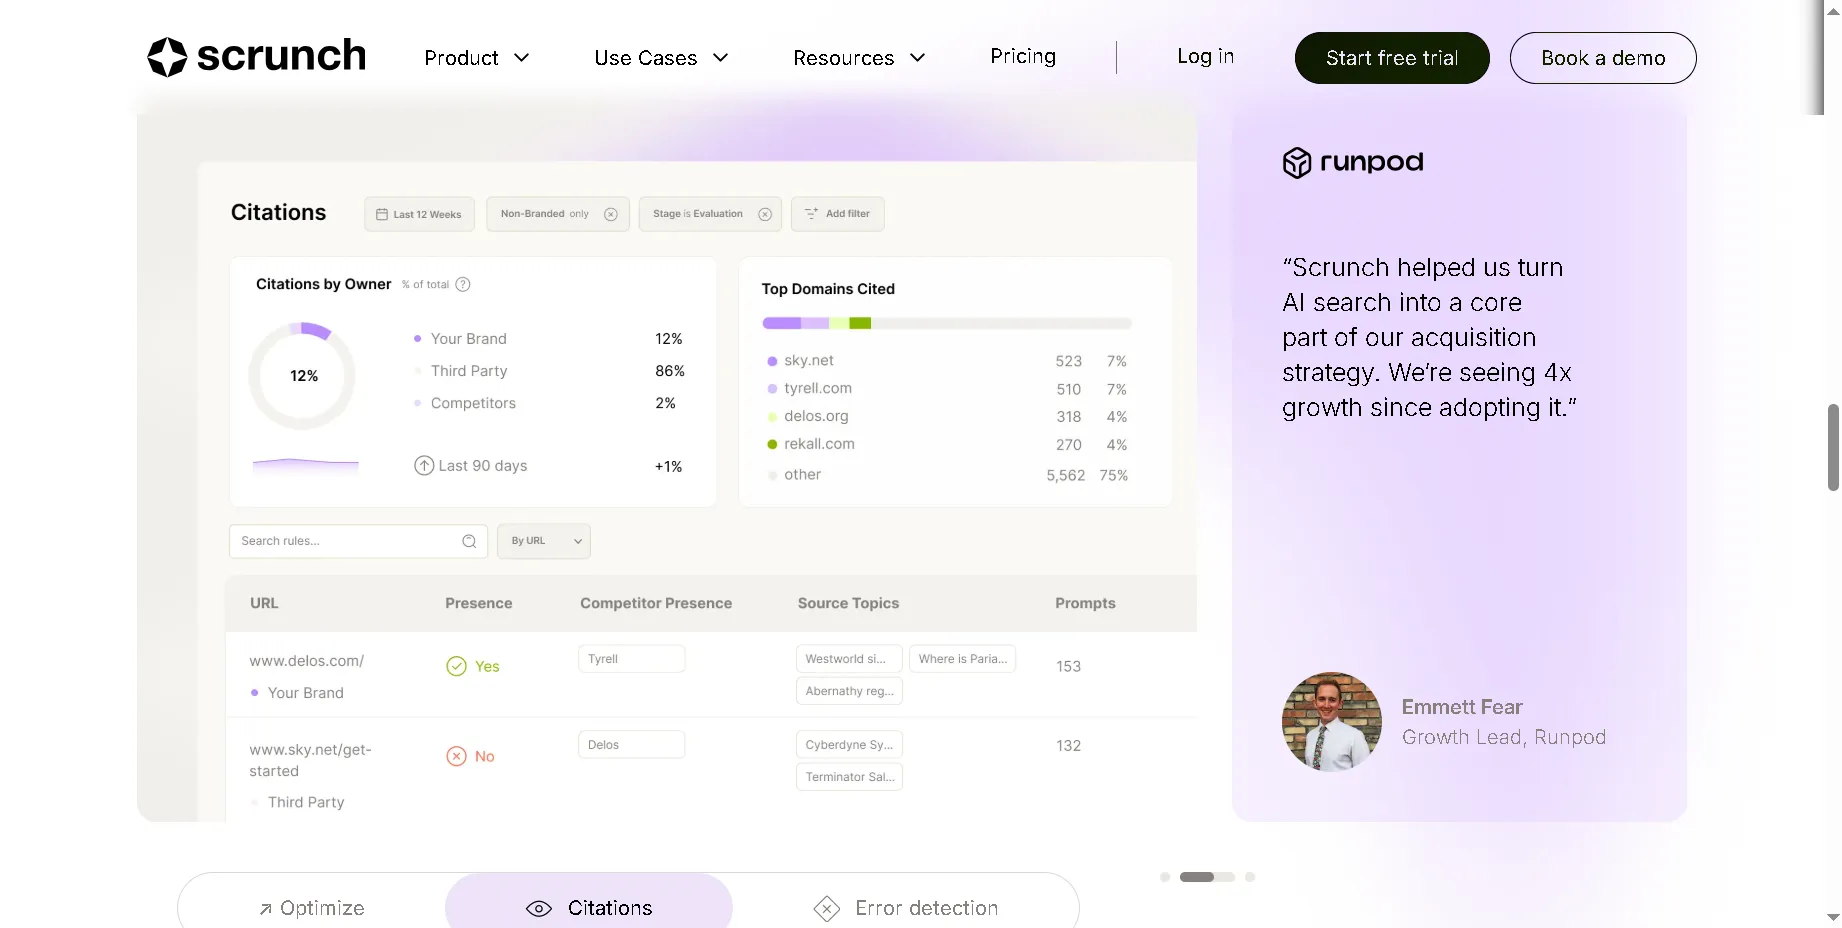
Task: Select the first carousel dot
Action: pyautogui.click(x=1165, y=877)
